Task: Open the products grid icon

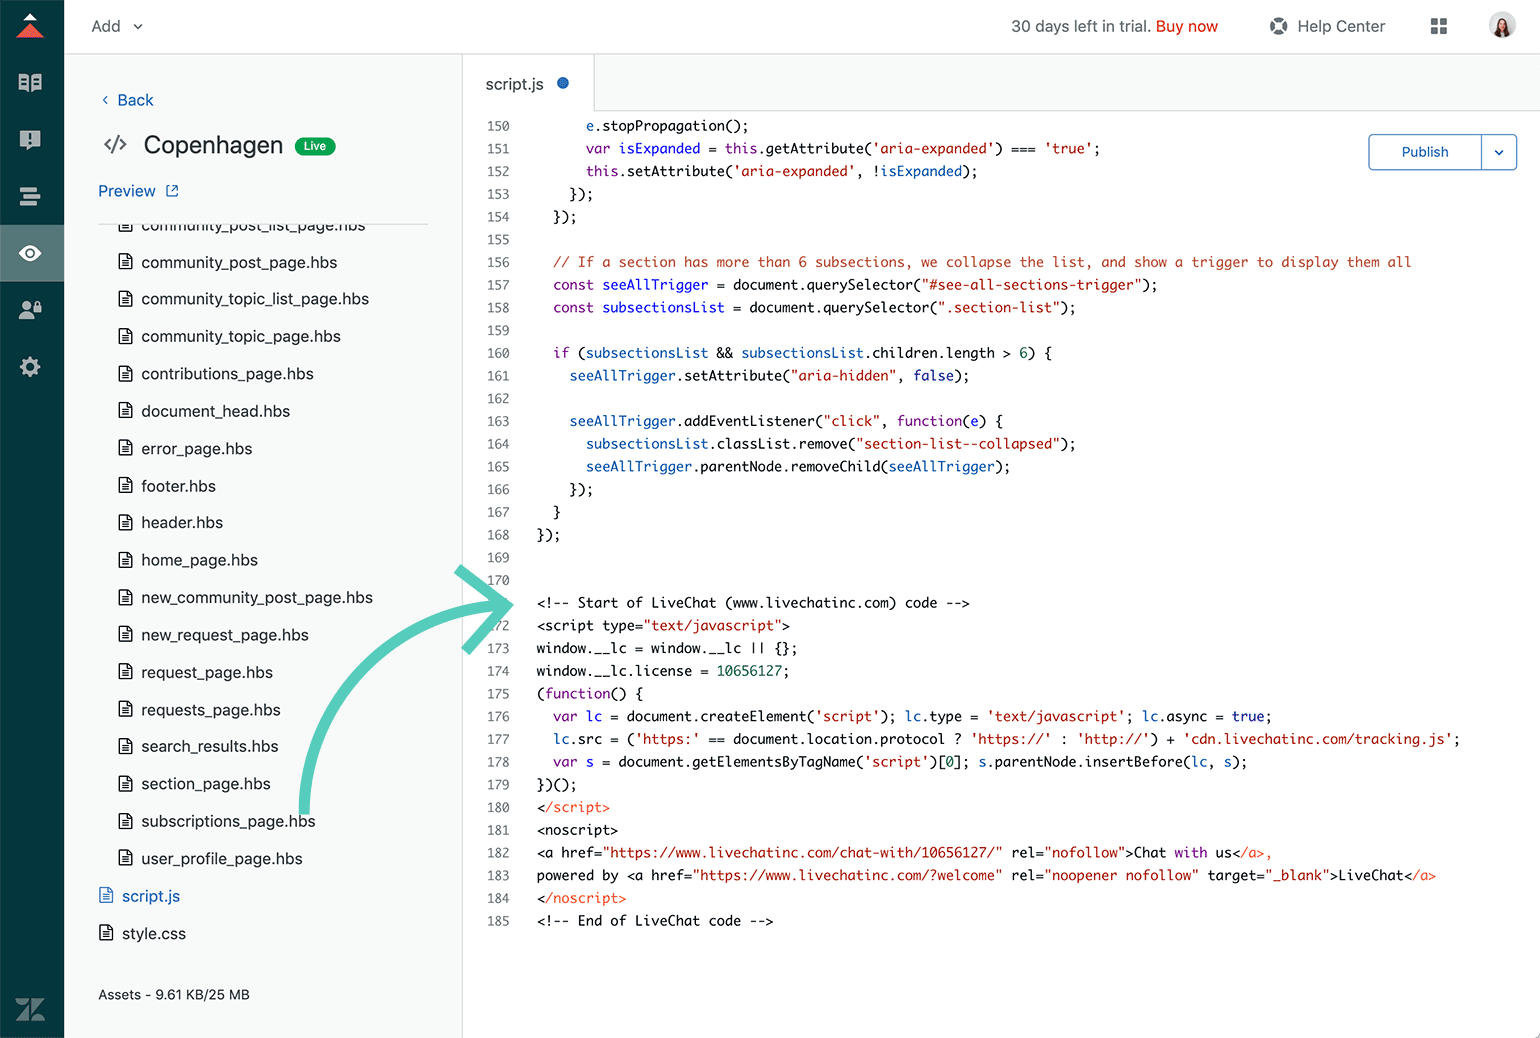Action: 1439,26
